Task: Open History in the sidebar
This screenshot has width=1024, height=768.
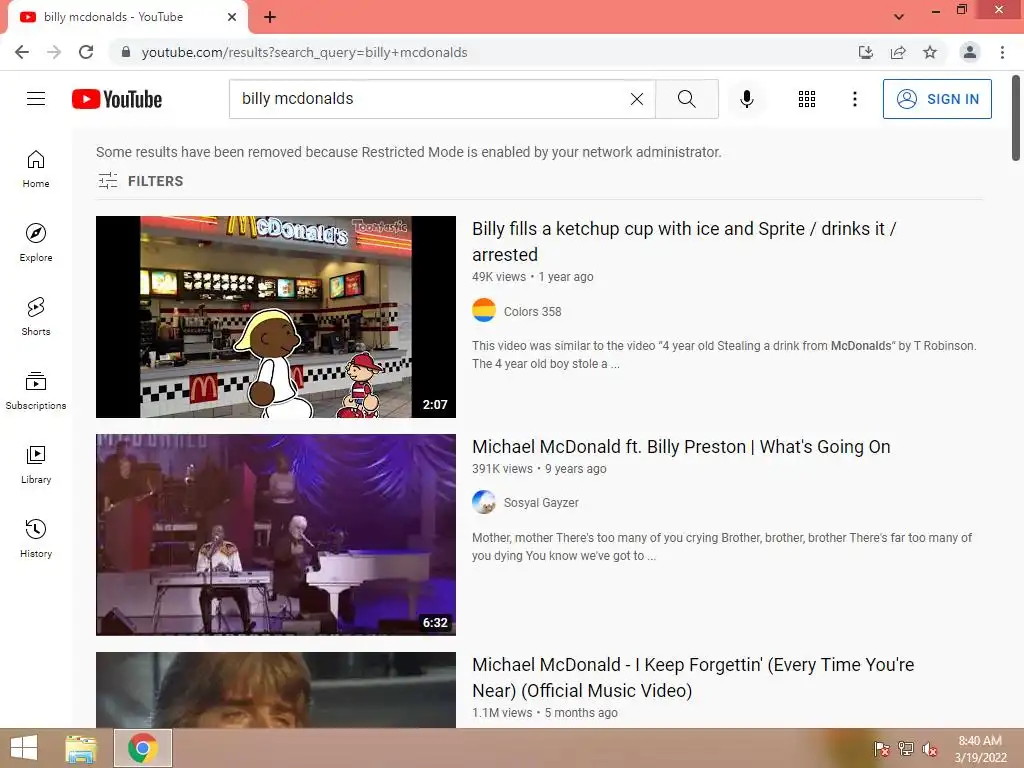Action: point(36,538)
